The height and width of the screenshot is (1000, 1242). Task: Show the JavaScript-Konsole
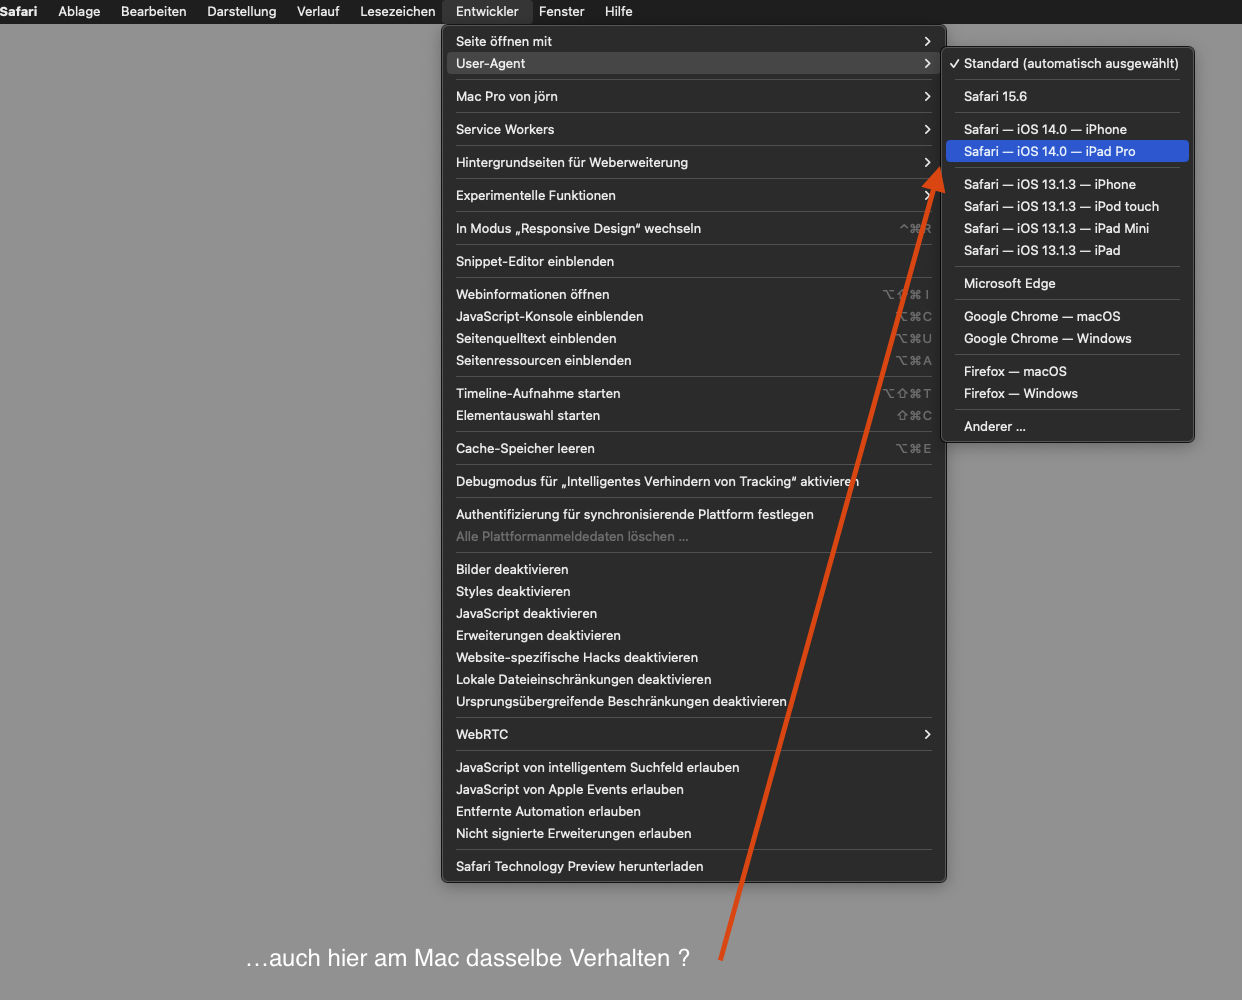pyautogui.click(x=694, y=316)
